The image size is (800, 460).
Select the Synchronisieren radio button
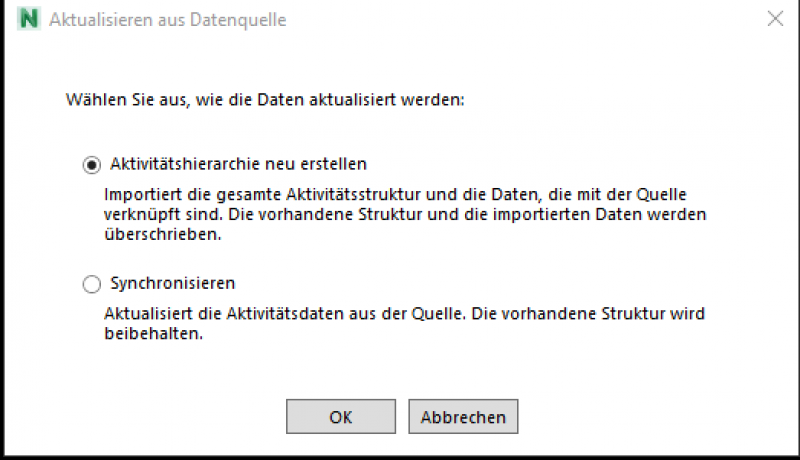click(x=92, y=284)
